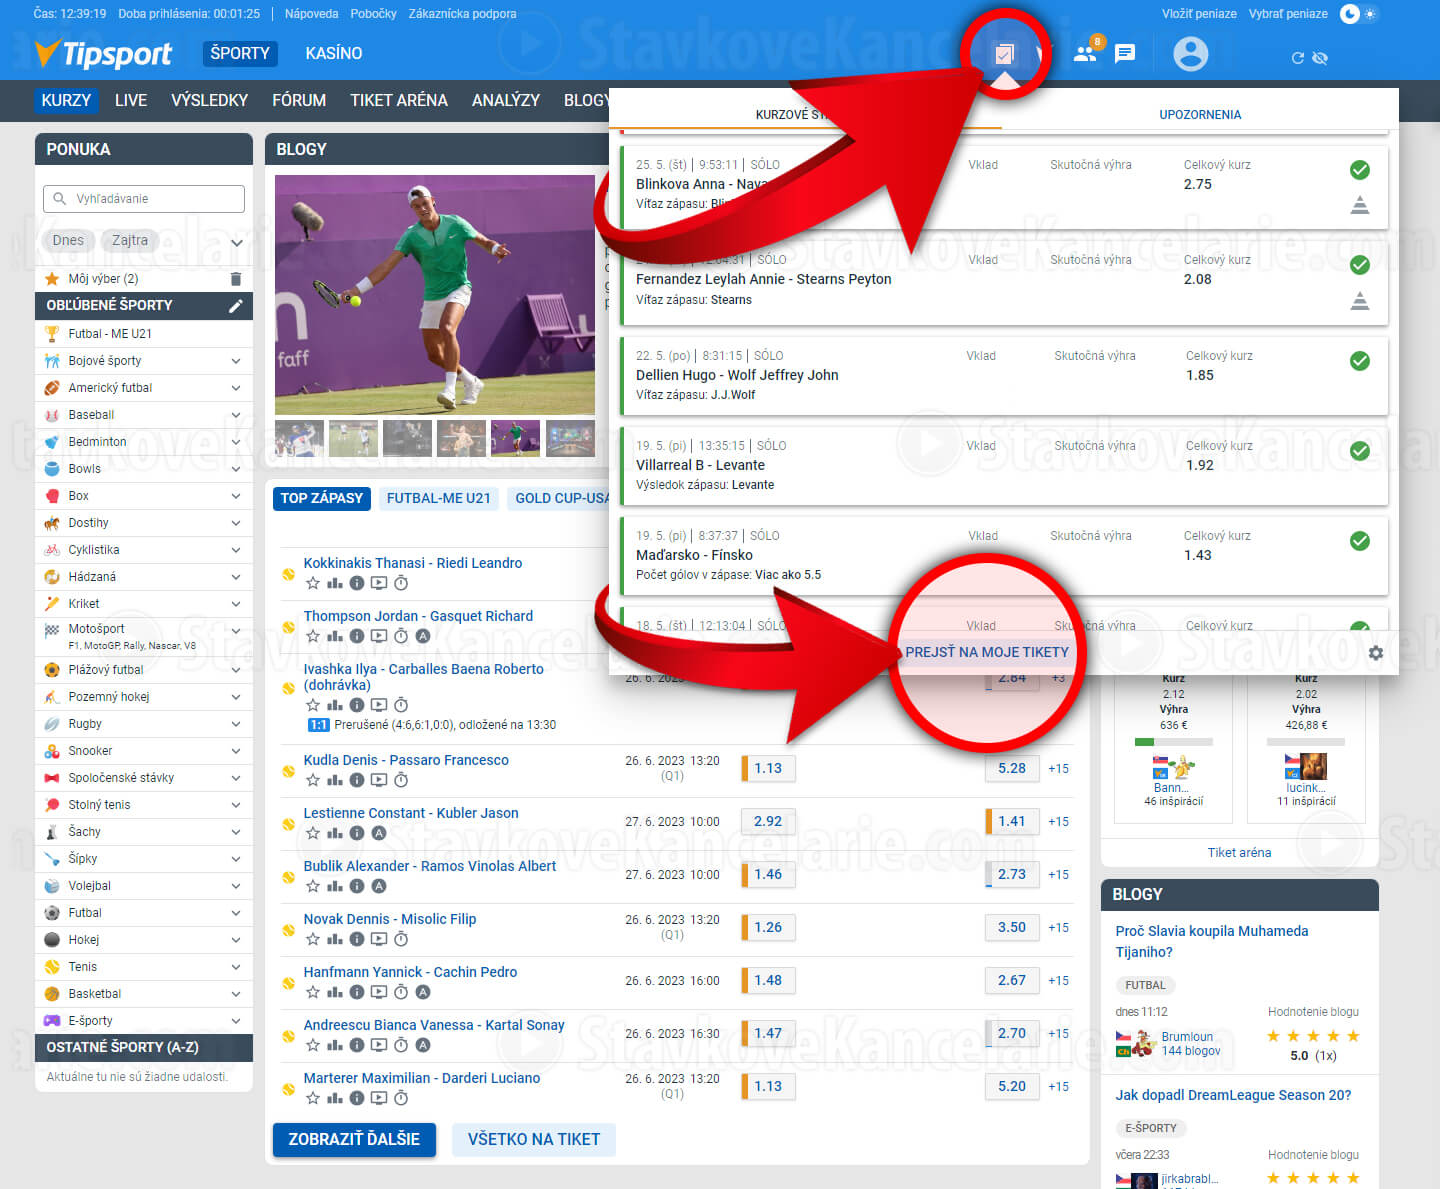The image size is (1440, 1189).
Task: Expand the Tenis category
Action: pyautogui.click(x=236, y=967)
